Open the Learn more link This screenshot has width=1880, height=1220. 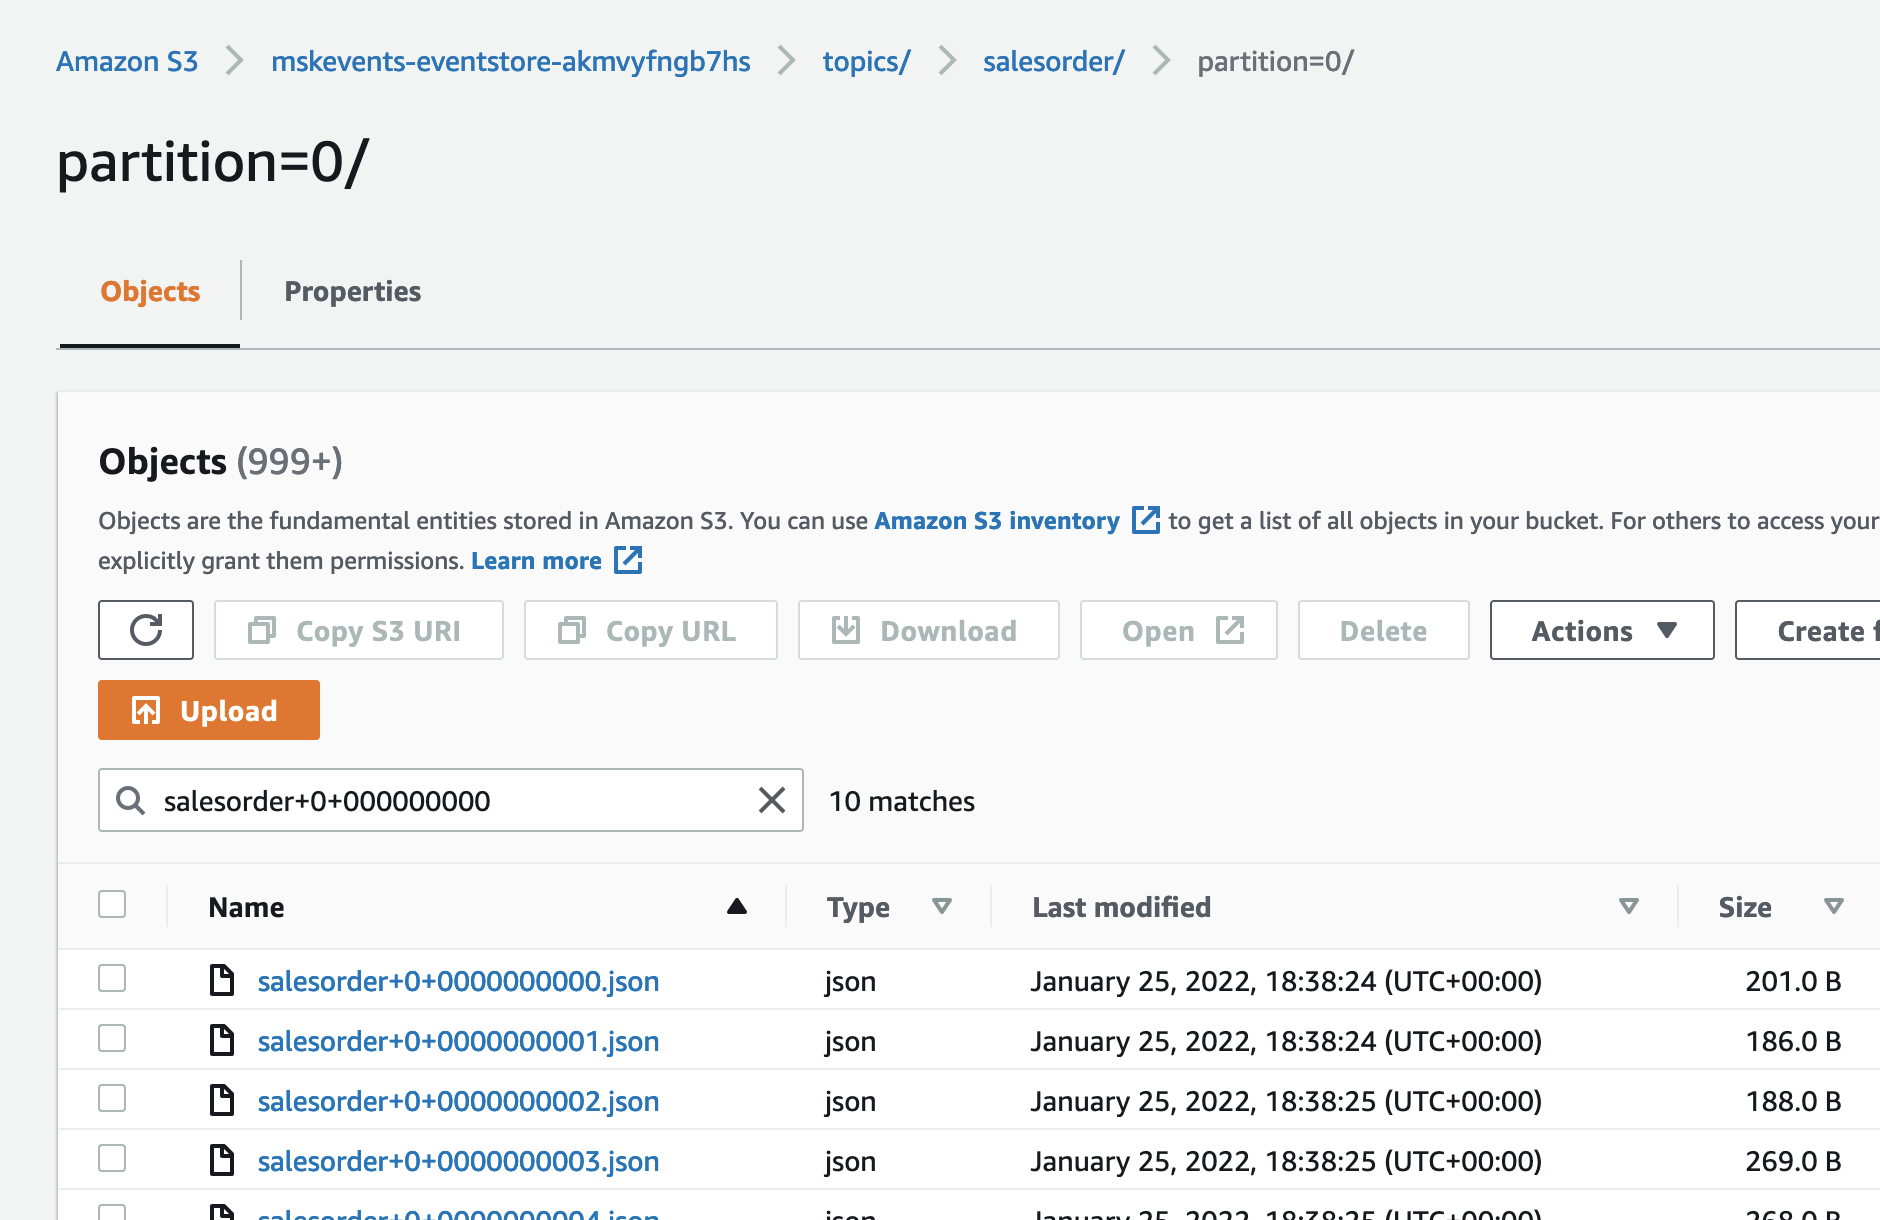(536, 560)
